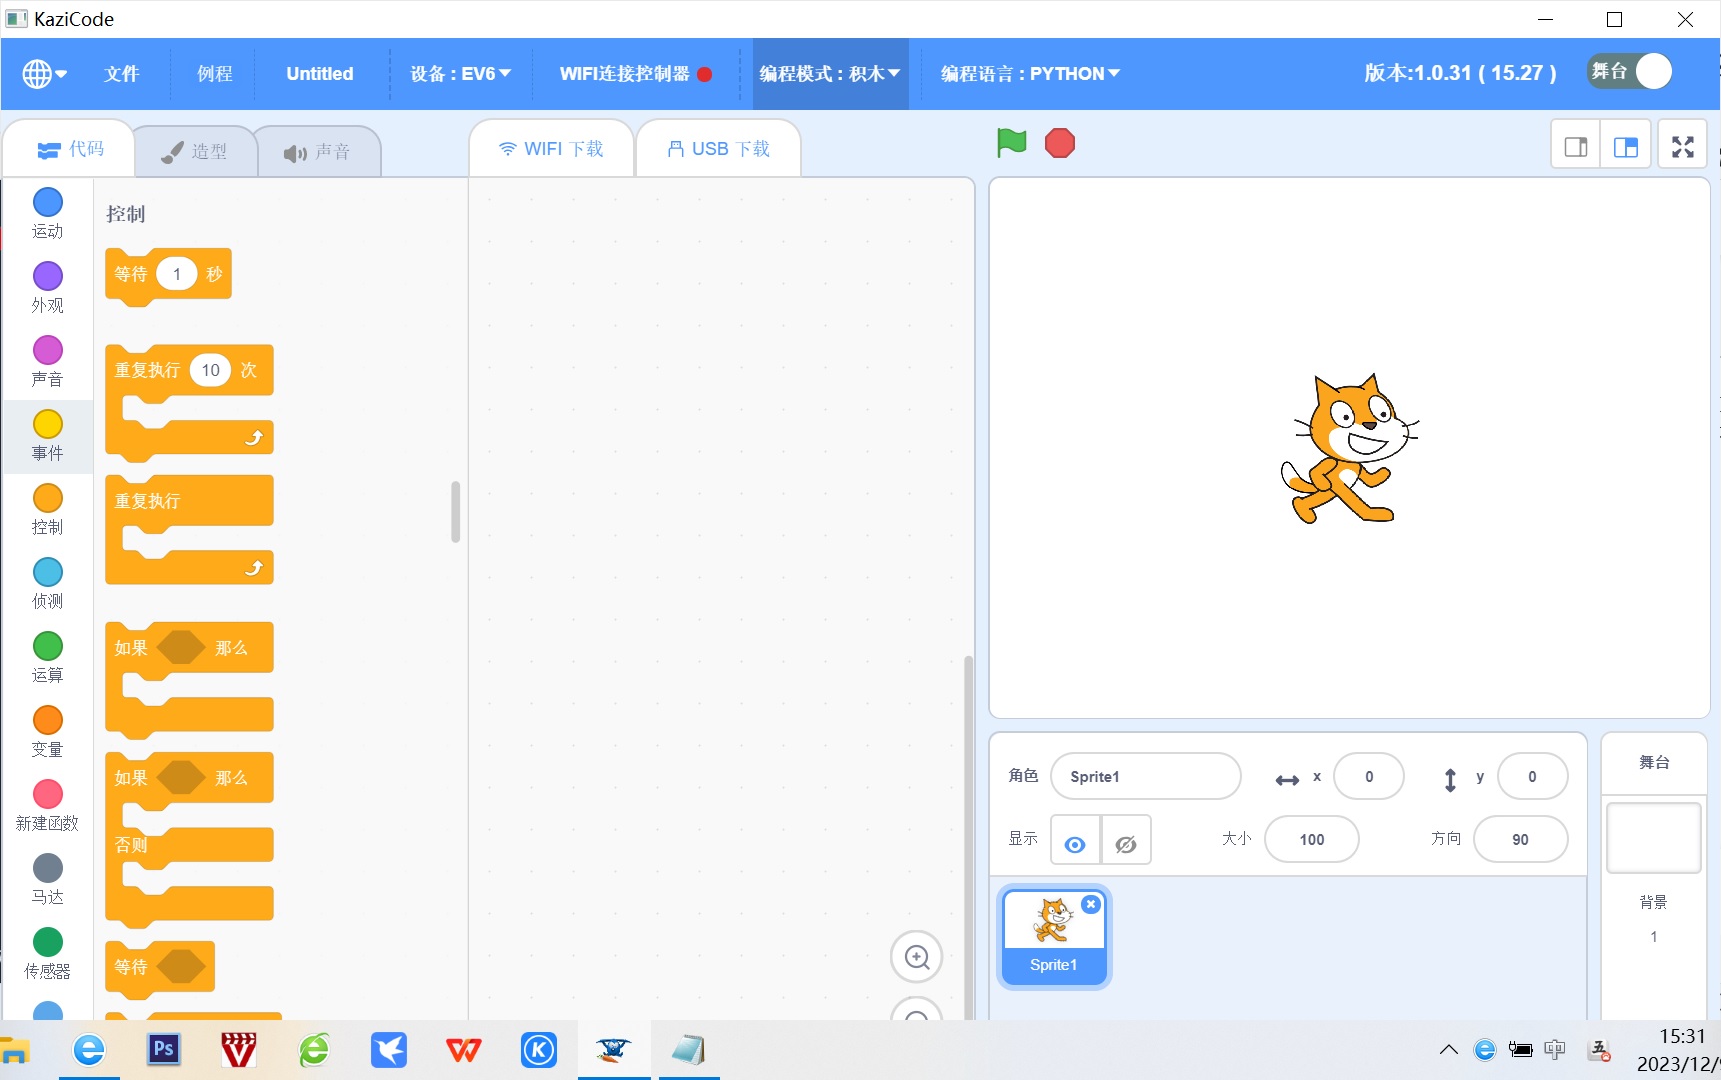Select the 新建函数 category
Screen dimensions: 1721x1080
pyautogui.click(x=47, y=806)
